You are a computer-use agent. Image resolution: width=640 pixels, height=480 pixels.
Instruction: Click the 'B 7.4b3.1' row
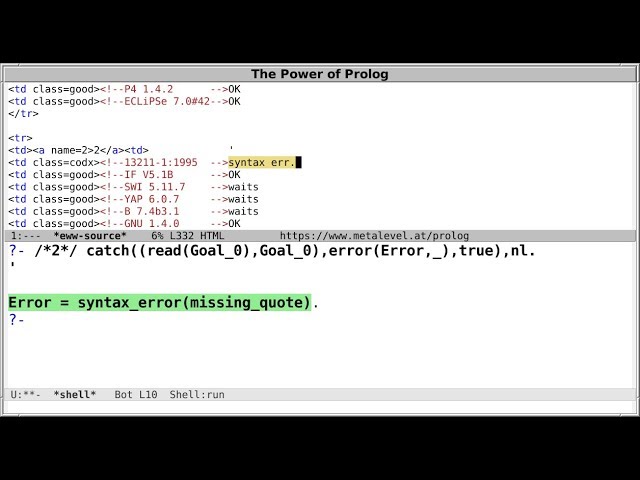[133, 211]
